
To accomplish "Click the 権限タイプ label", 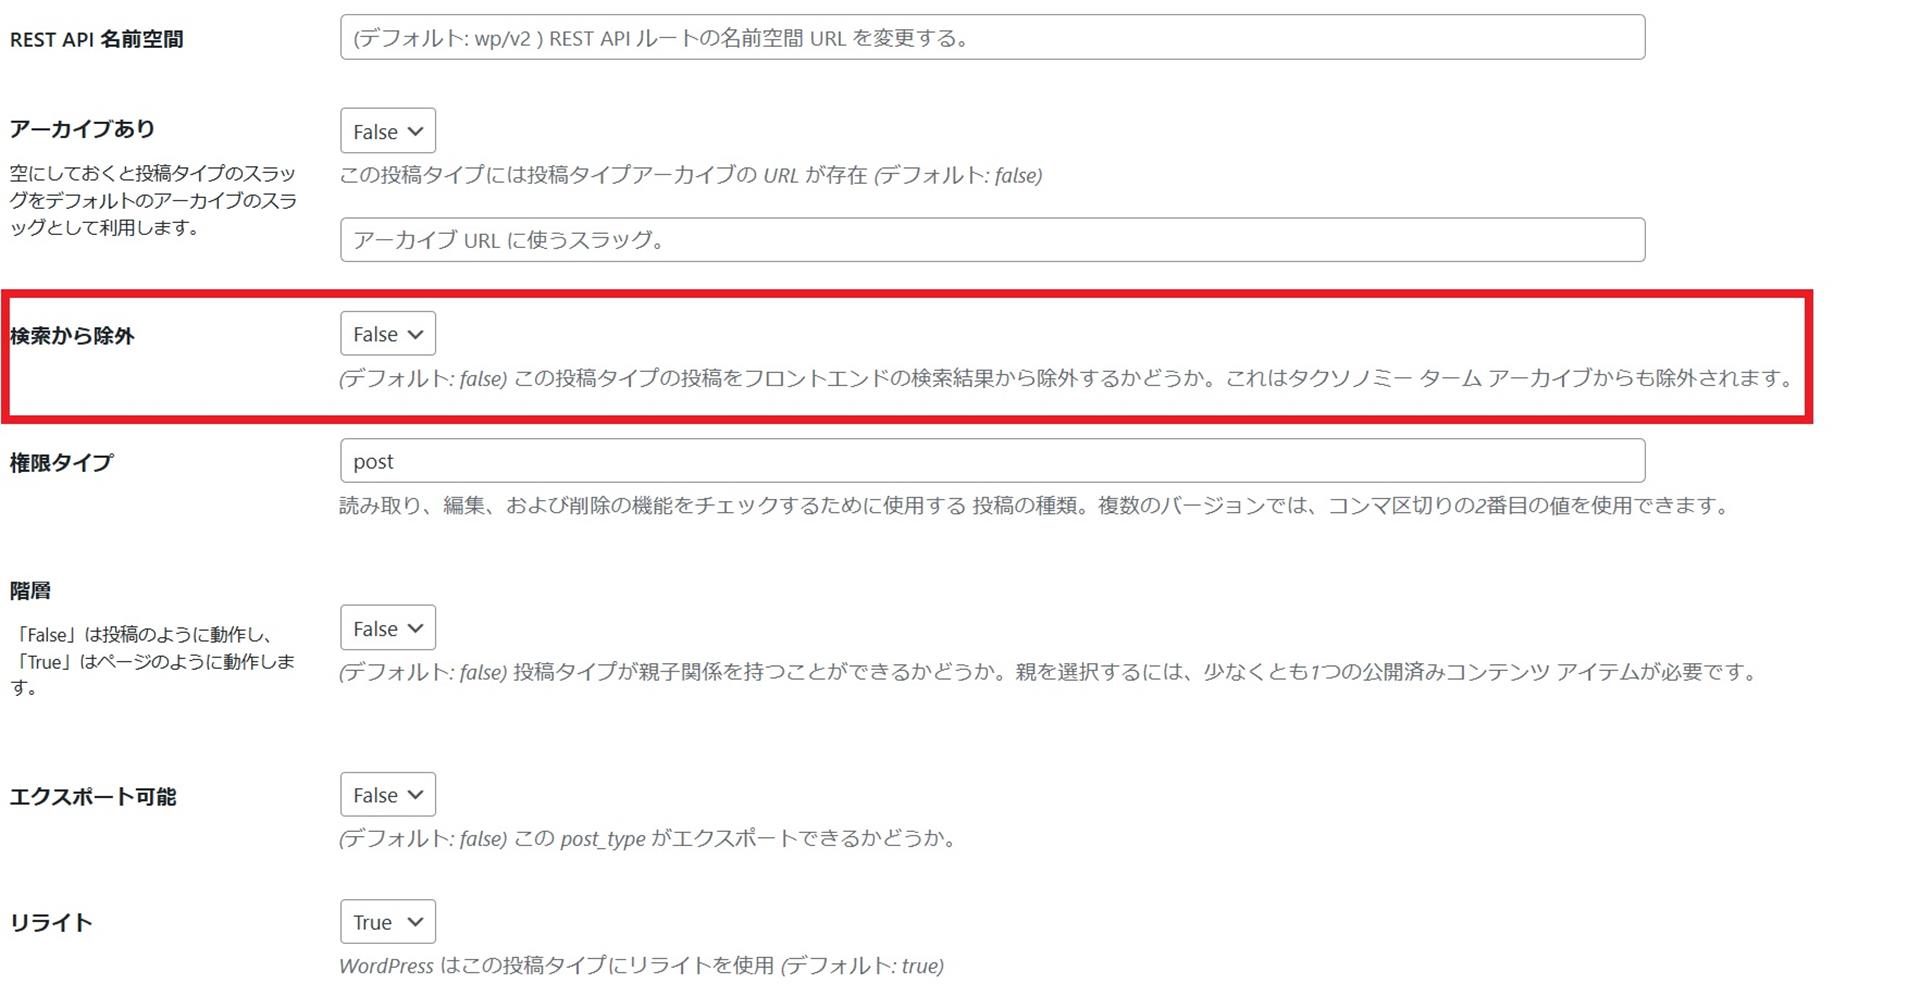I will pyautogui.click(x=61, y=463).
